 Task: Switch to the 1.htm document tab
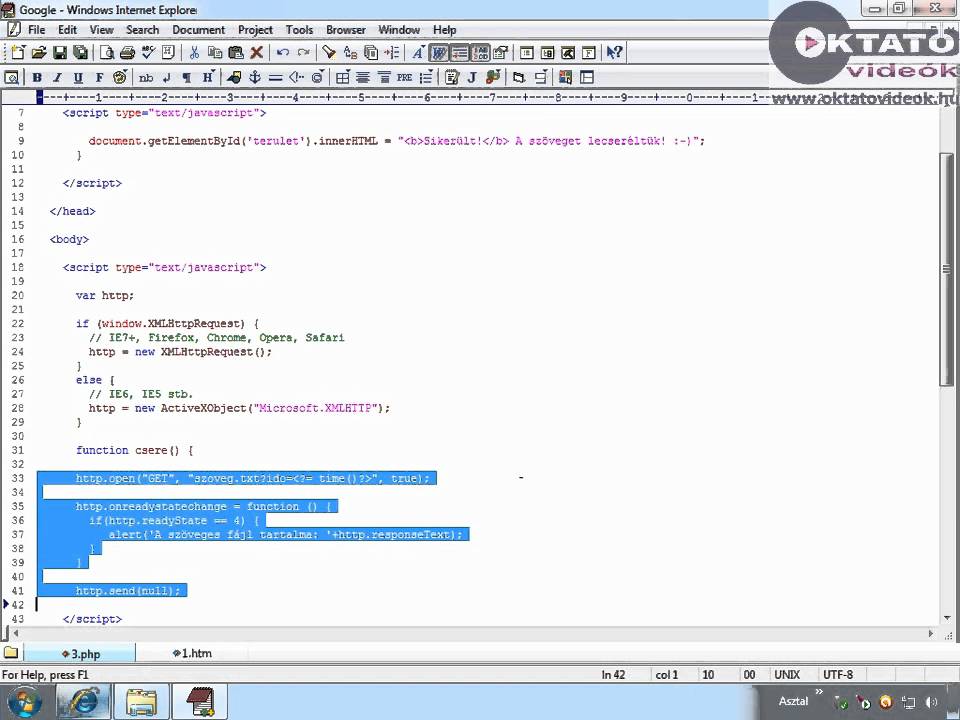(x=192, y=653)
